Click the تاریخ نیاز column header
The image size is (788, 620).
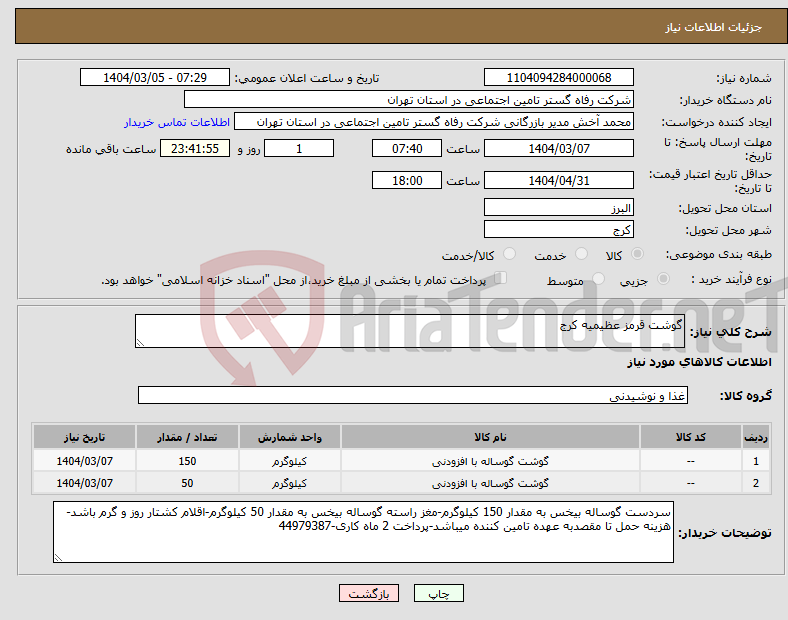pyautogui.click(x=84, y=437)
